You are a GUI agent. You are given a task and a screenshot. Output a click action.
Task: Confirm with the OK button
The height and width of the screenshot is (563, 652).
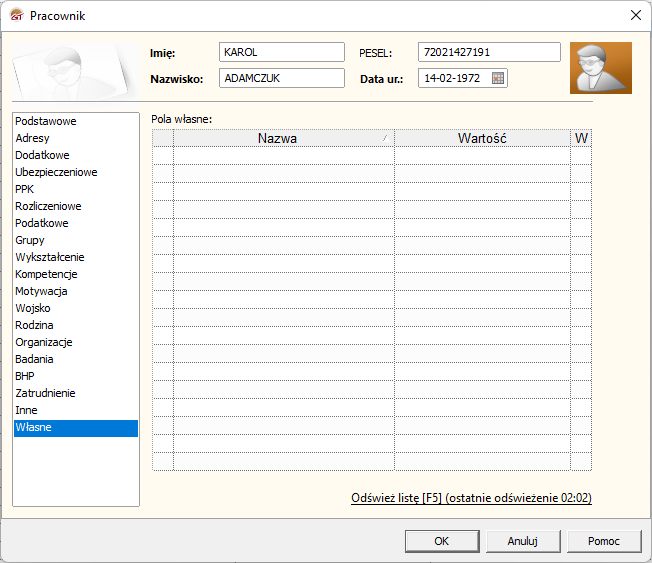click(442, 541)
